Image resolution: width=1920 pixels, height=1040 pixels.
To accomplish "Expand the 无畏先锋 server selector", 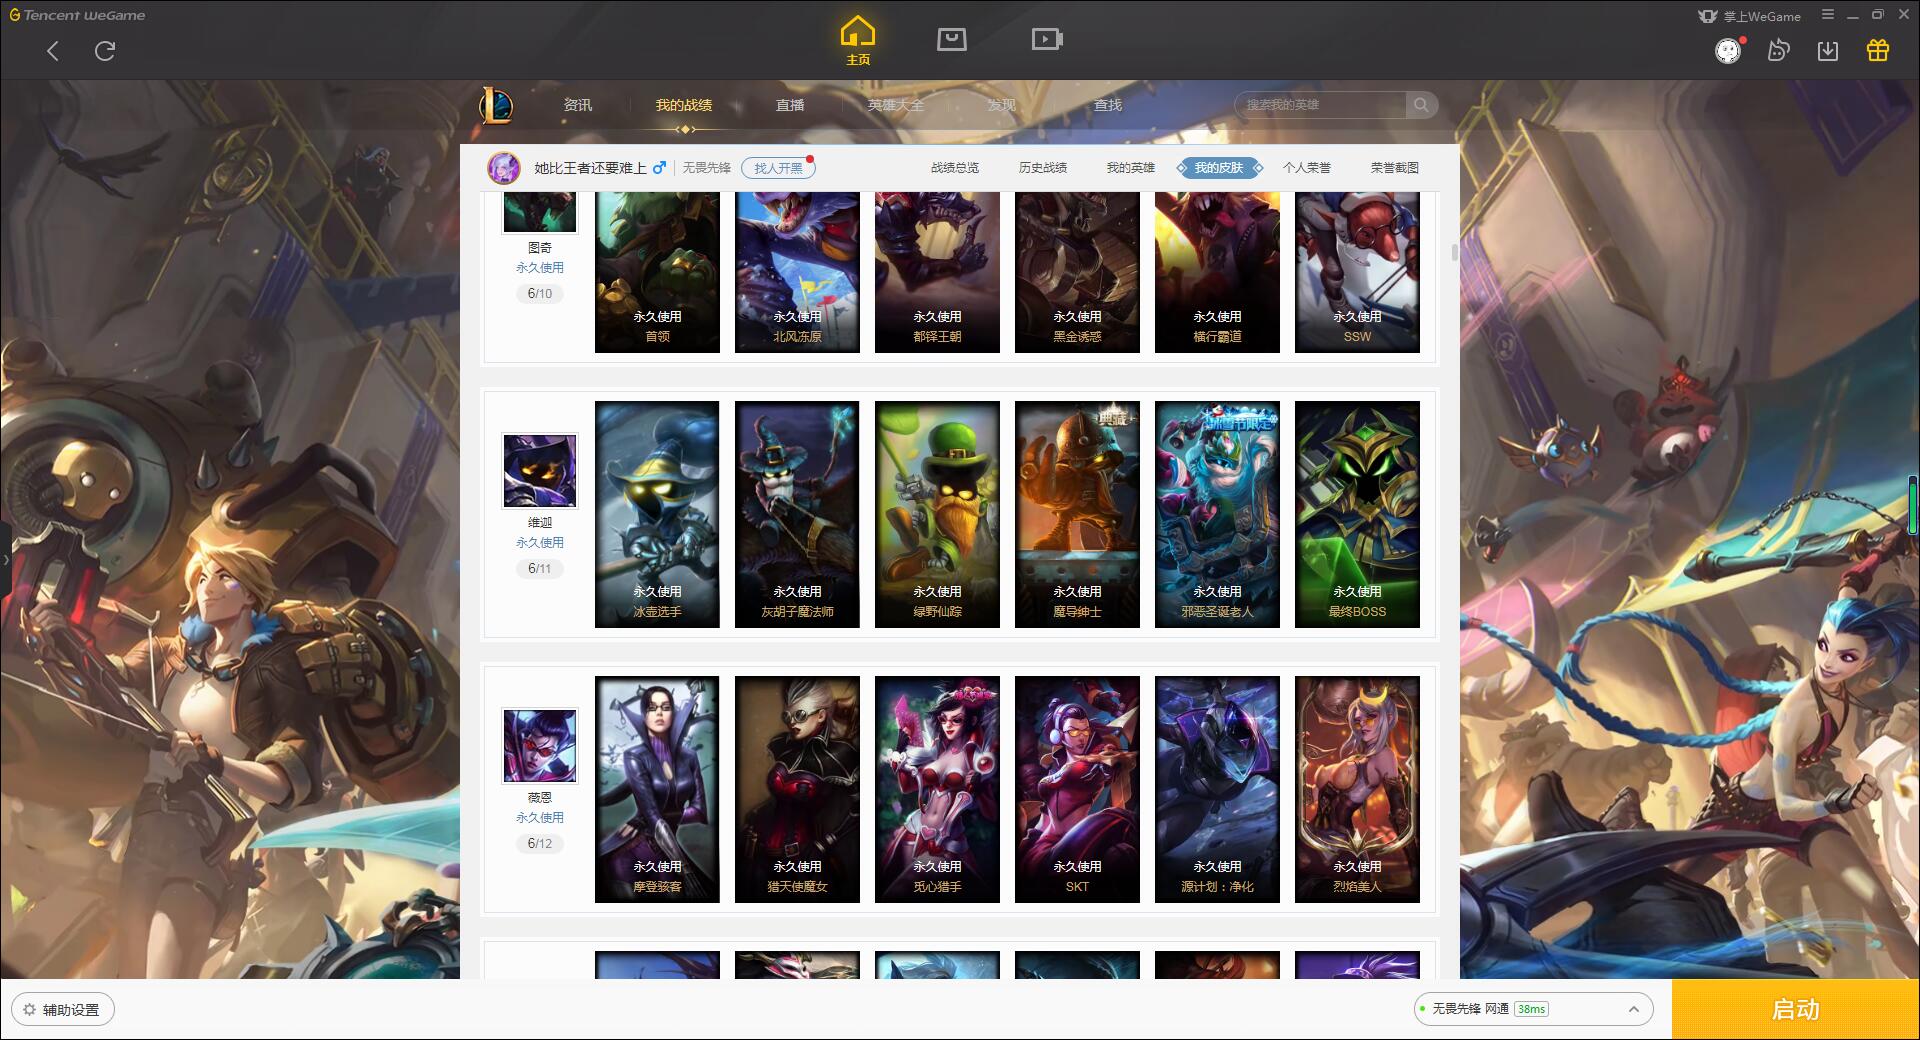I will tap(1532, 1009).
